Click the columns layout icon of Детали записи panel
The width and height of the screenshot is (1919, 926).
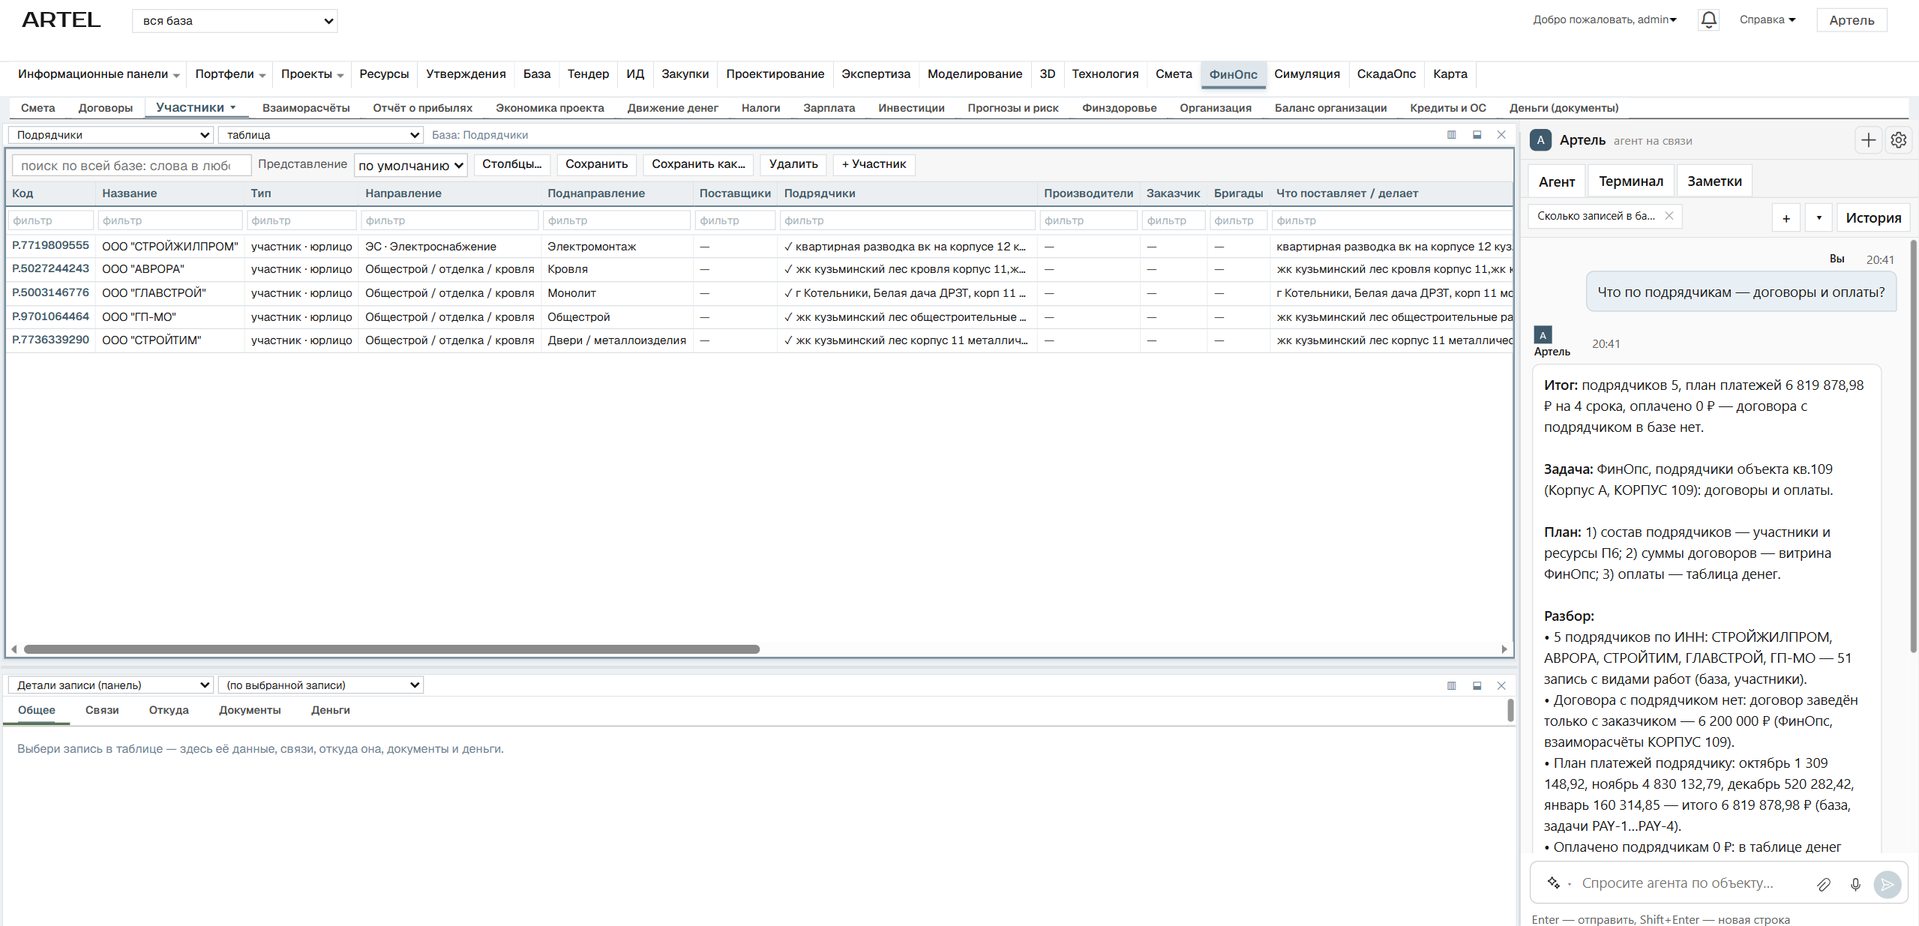point(1451,686)
